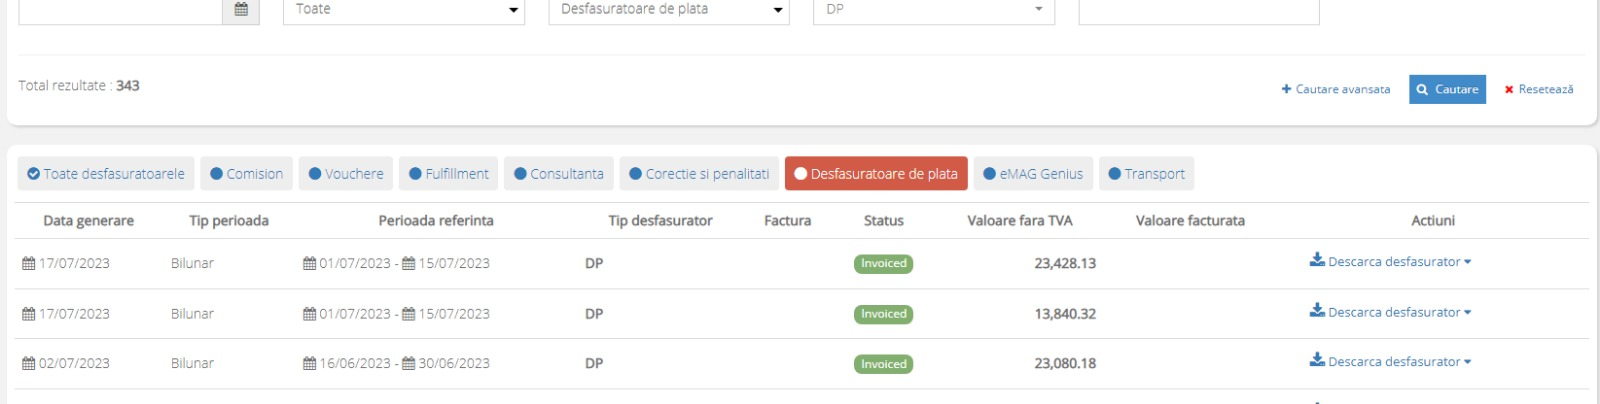This screenshot has width=1600, height=404.
Task: Switch to the Transport filter tab
Action: 1146,173
